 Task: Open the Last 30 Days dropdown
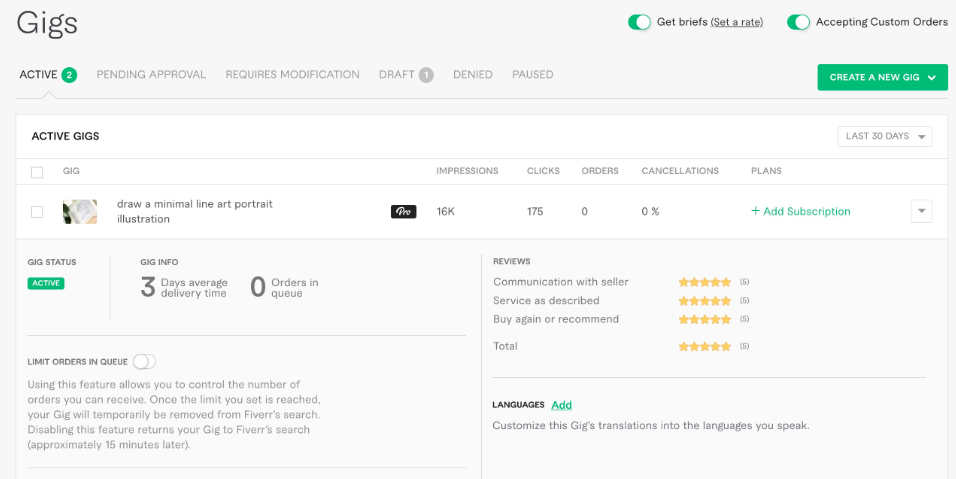(885, 136)
